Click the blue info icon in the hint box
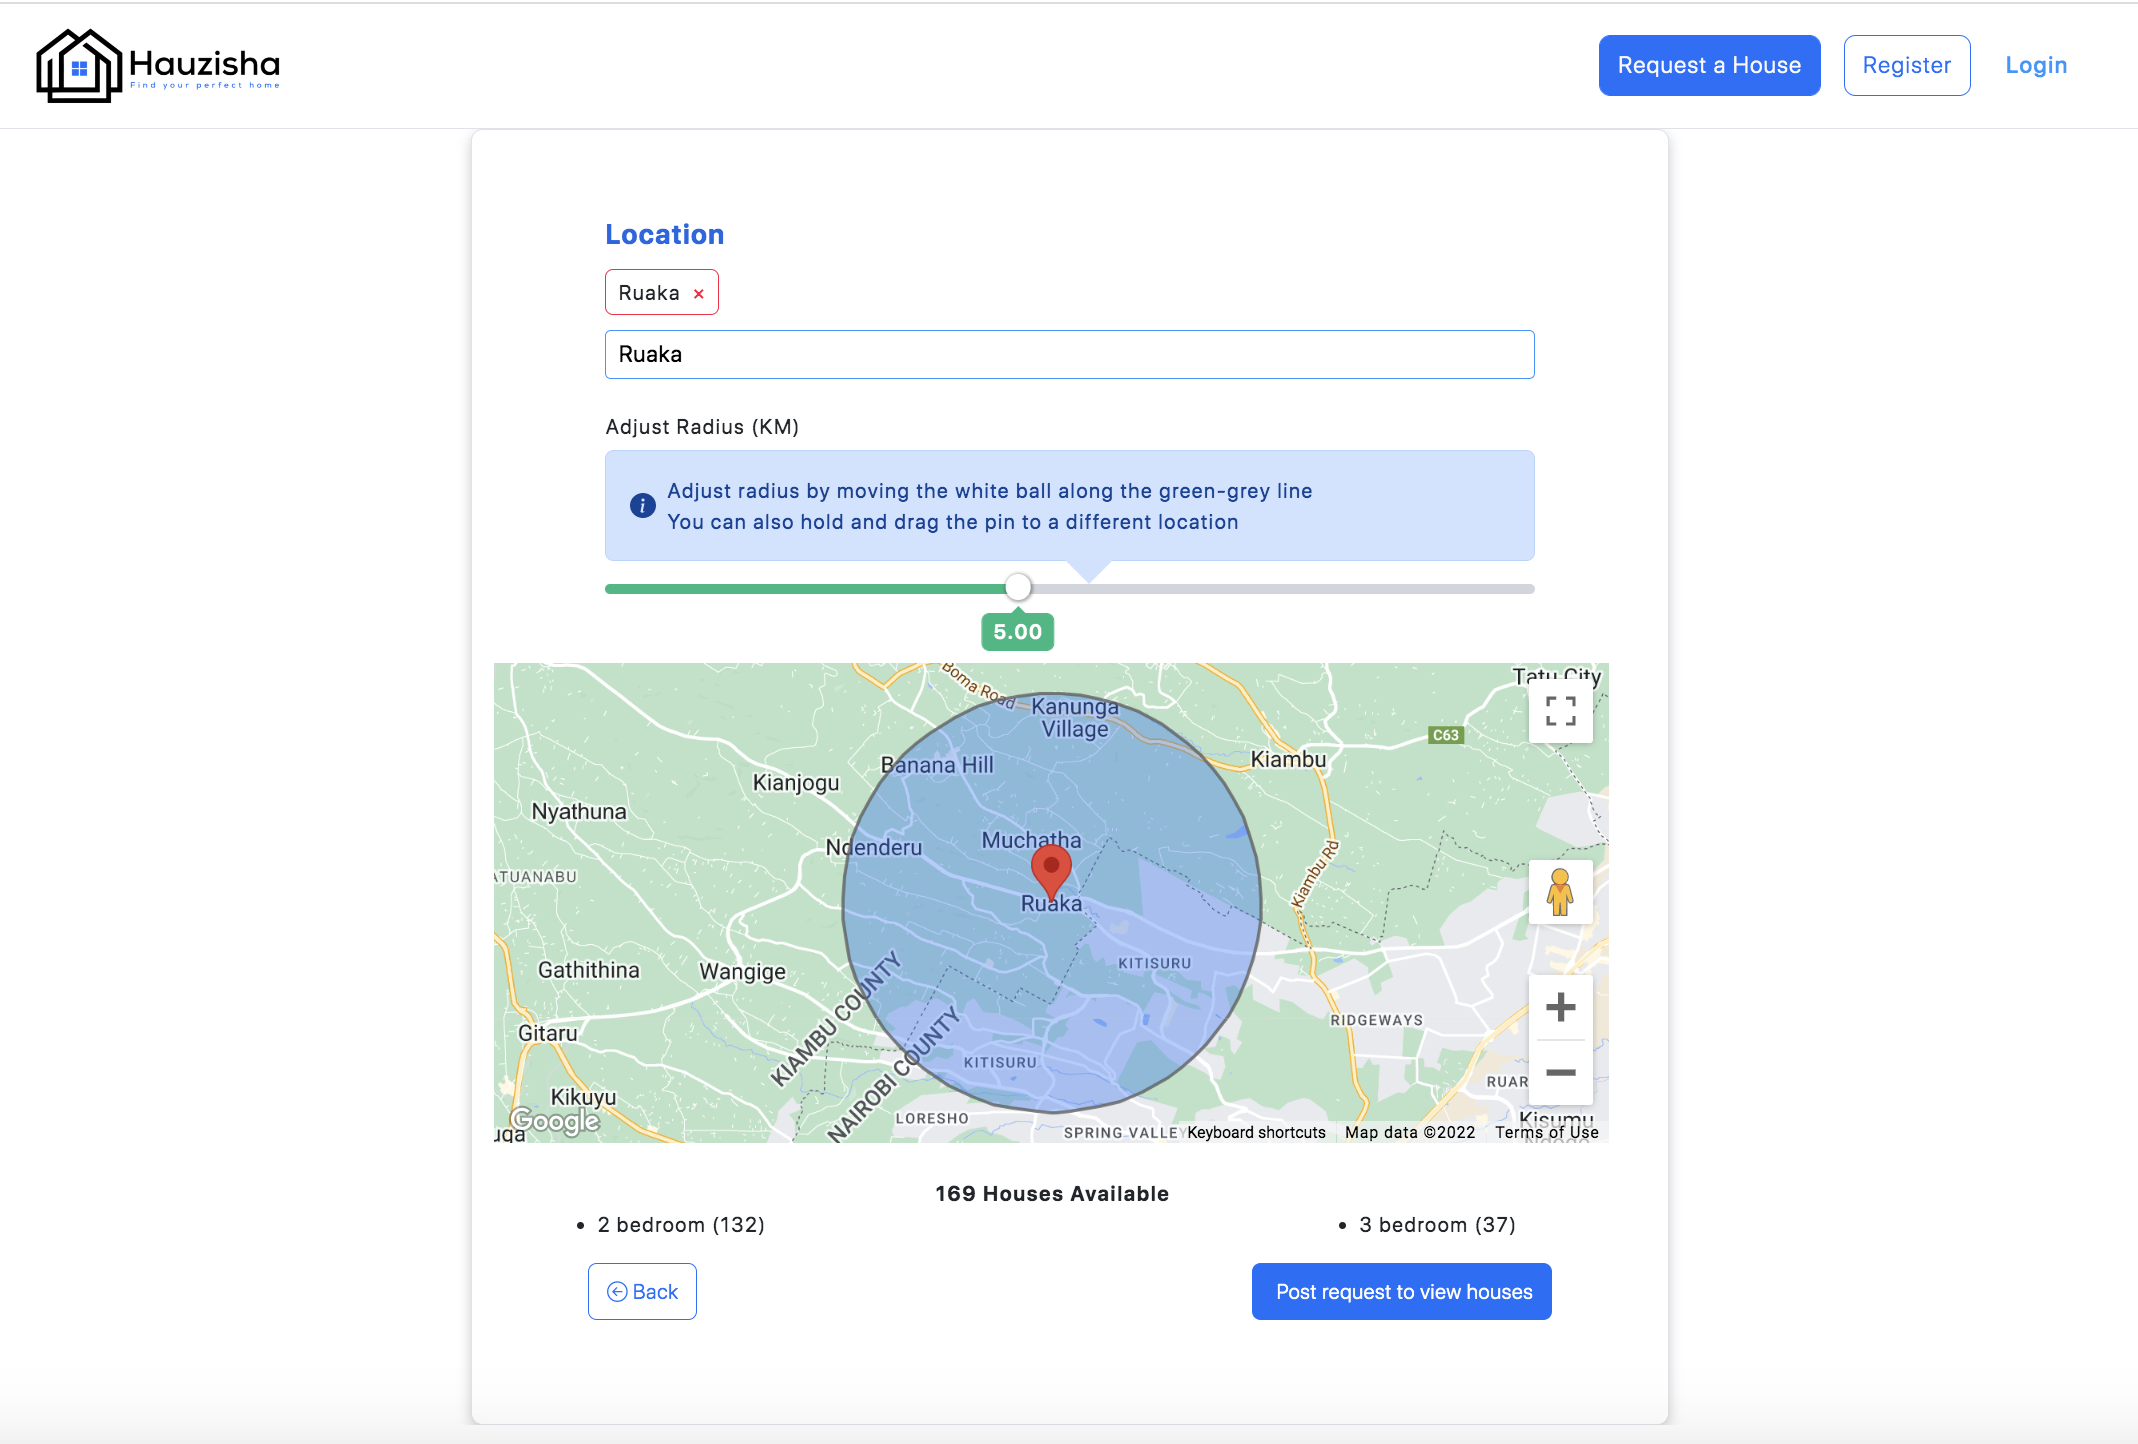Image resolution: width=2138 pixels, height=1444 pixels. (641, 505)
